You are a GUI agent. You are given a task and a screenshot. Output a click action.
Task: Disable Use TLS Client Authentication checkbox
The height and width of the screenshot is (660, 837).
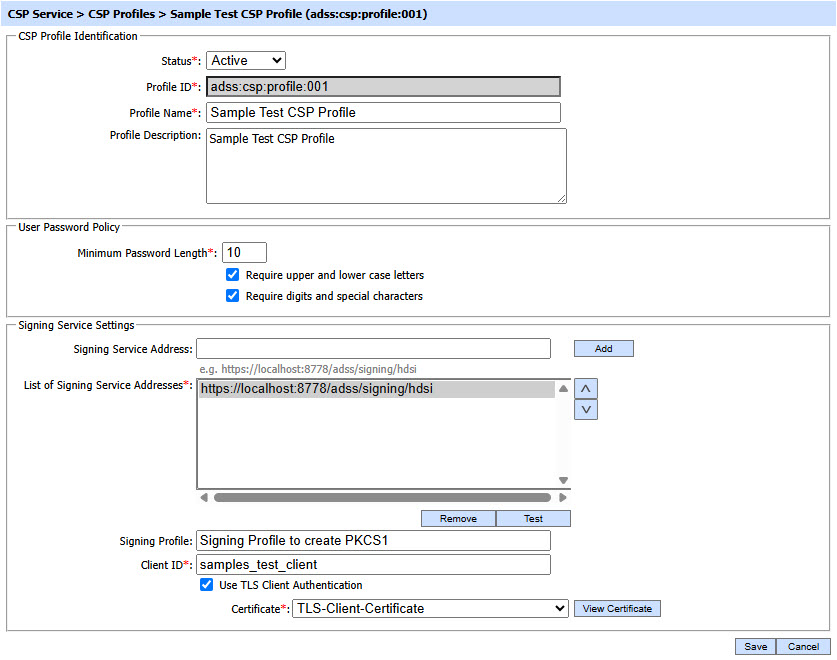(x=207, y=585)
